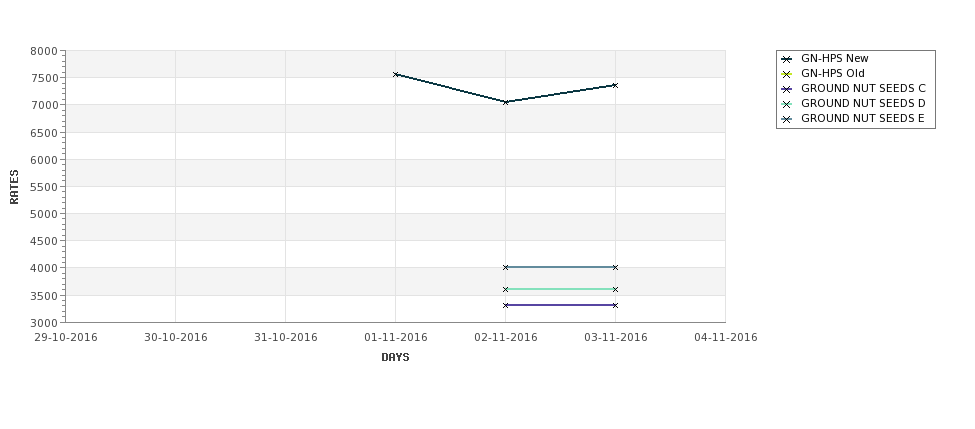The image size is (975, 429).
Task: Click the GROUND NUT SEEDS E legend label
Action: click(x=862, y=118)
